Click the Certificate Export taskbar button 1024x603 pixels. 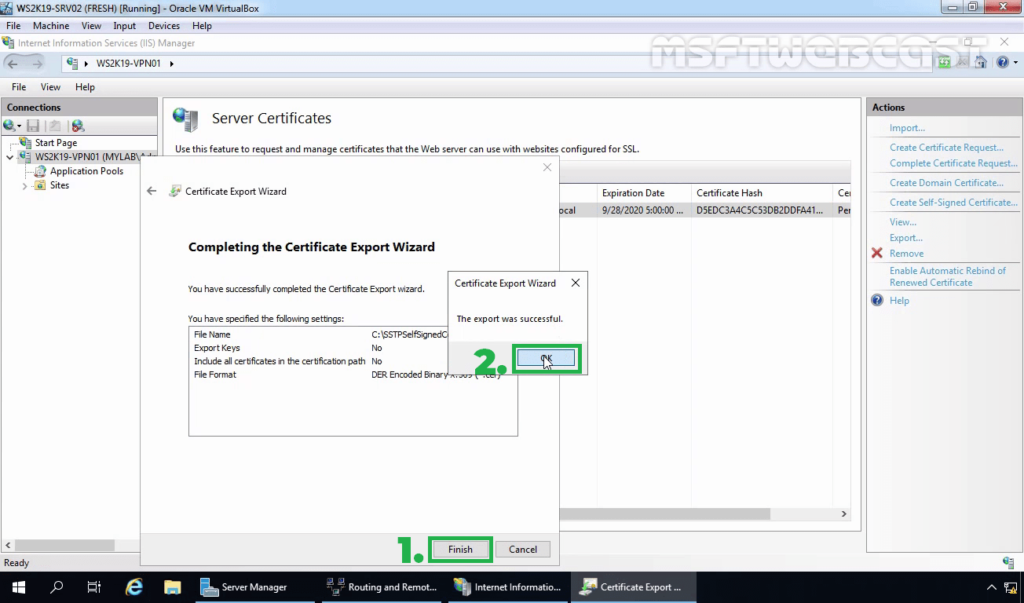coord(633,587)
